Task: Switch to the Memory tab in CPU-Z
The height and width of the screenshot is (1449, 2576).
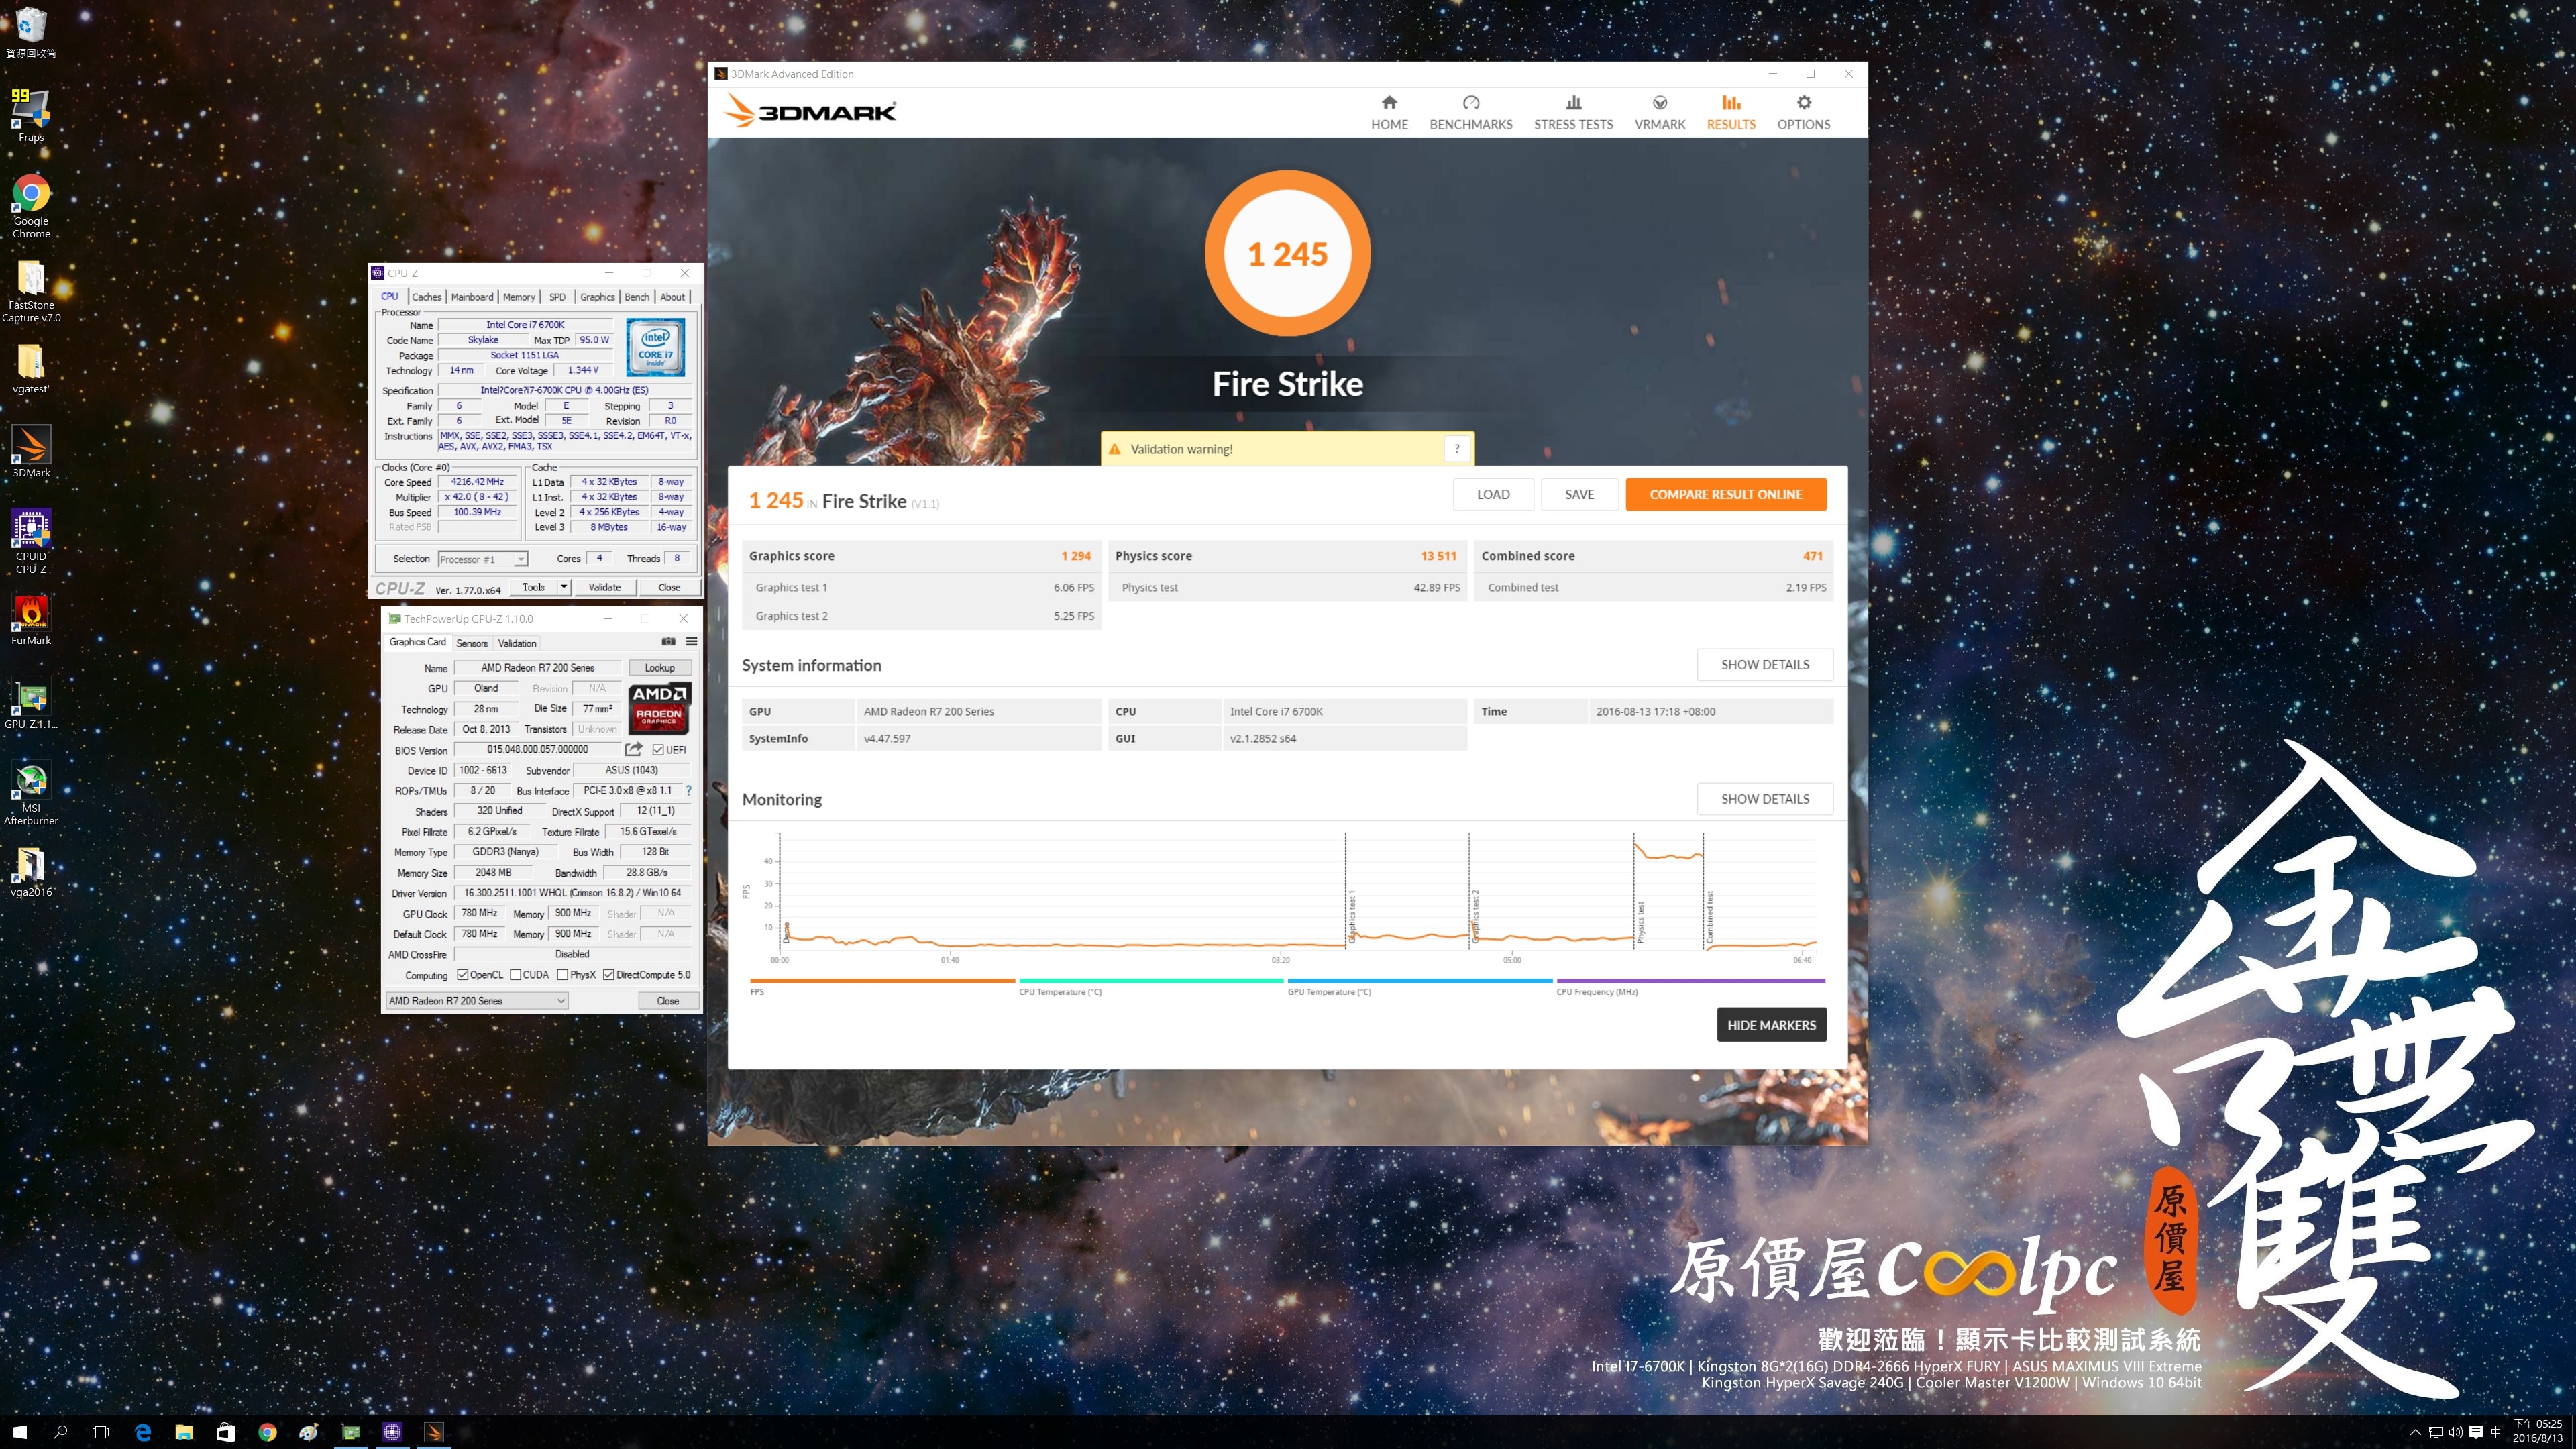Action: (x=519, y=297)
